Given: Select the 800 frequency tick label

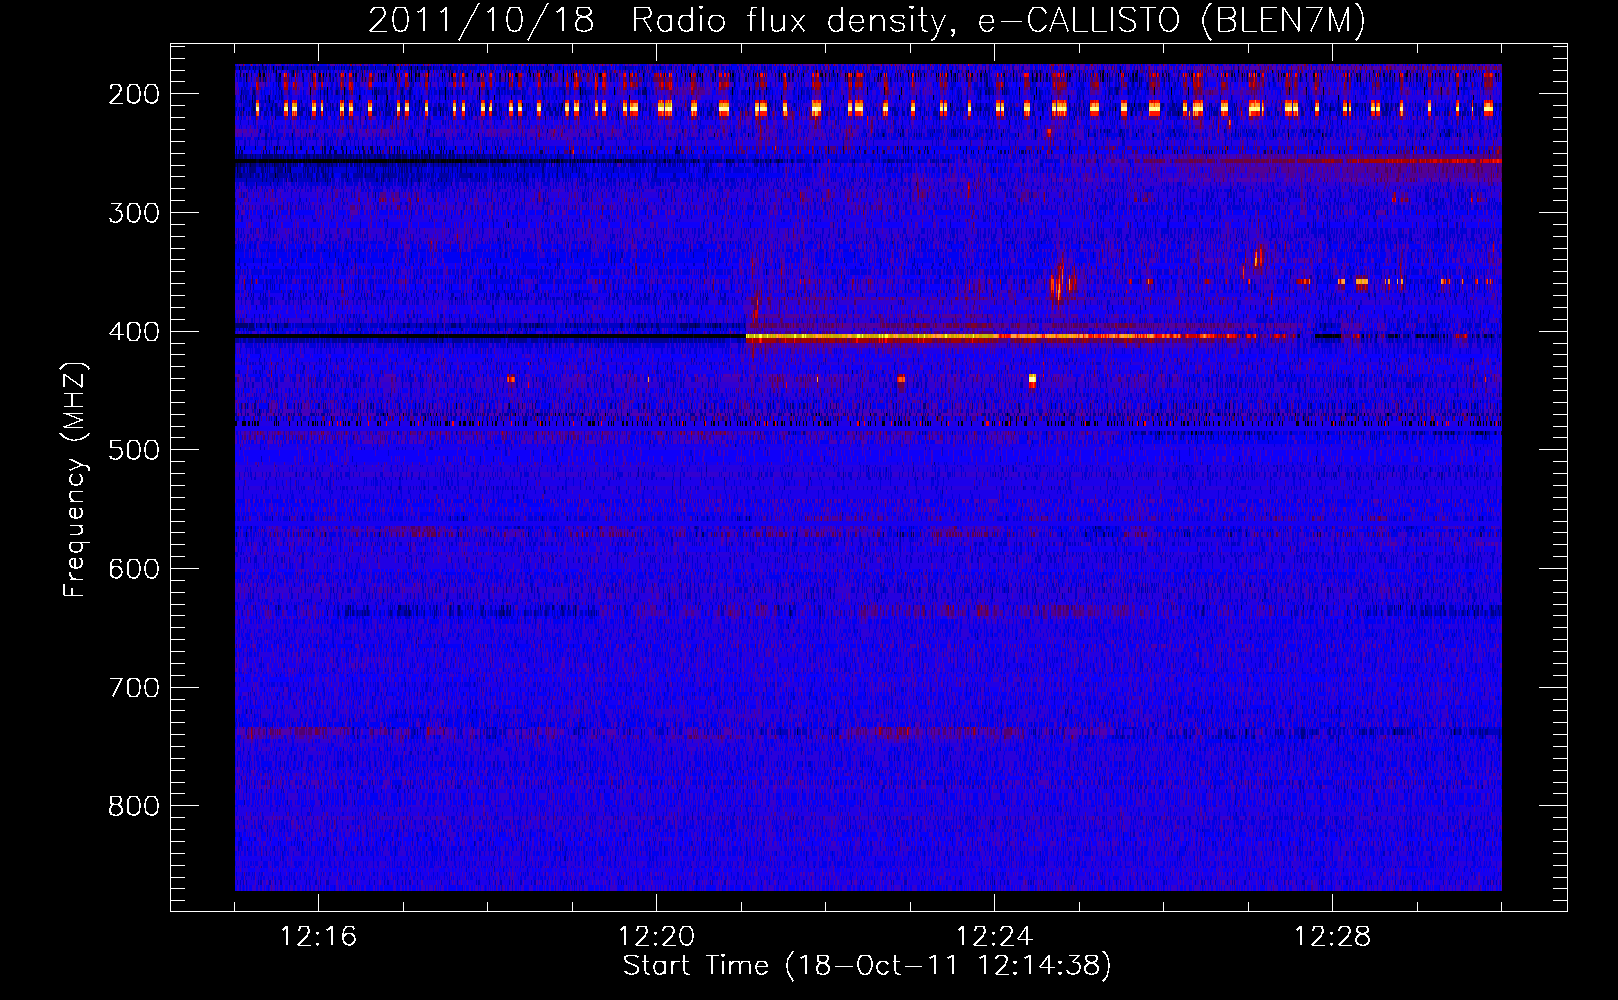Looking at the screenshot, I should click(x=134, y=807).
